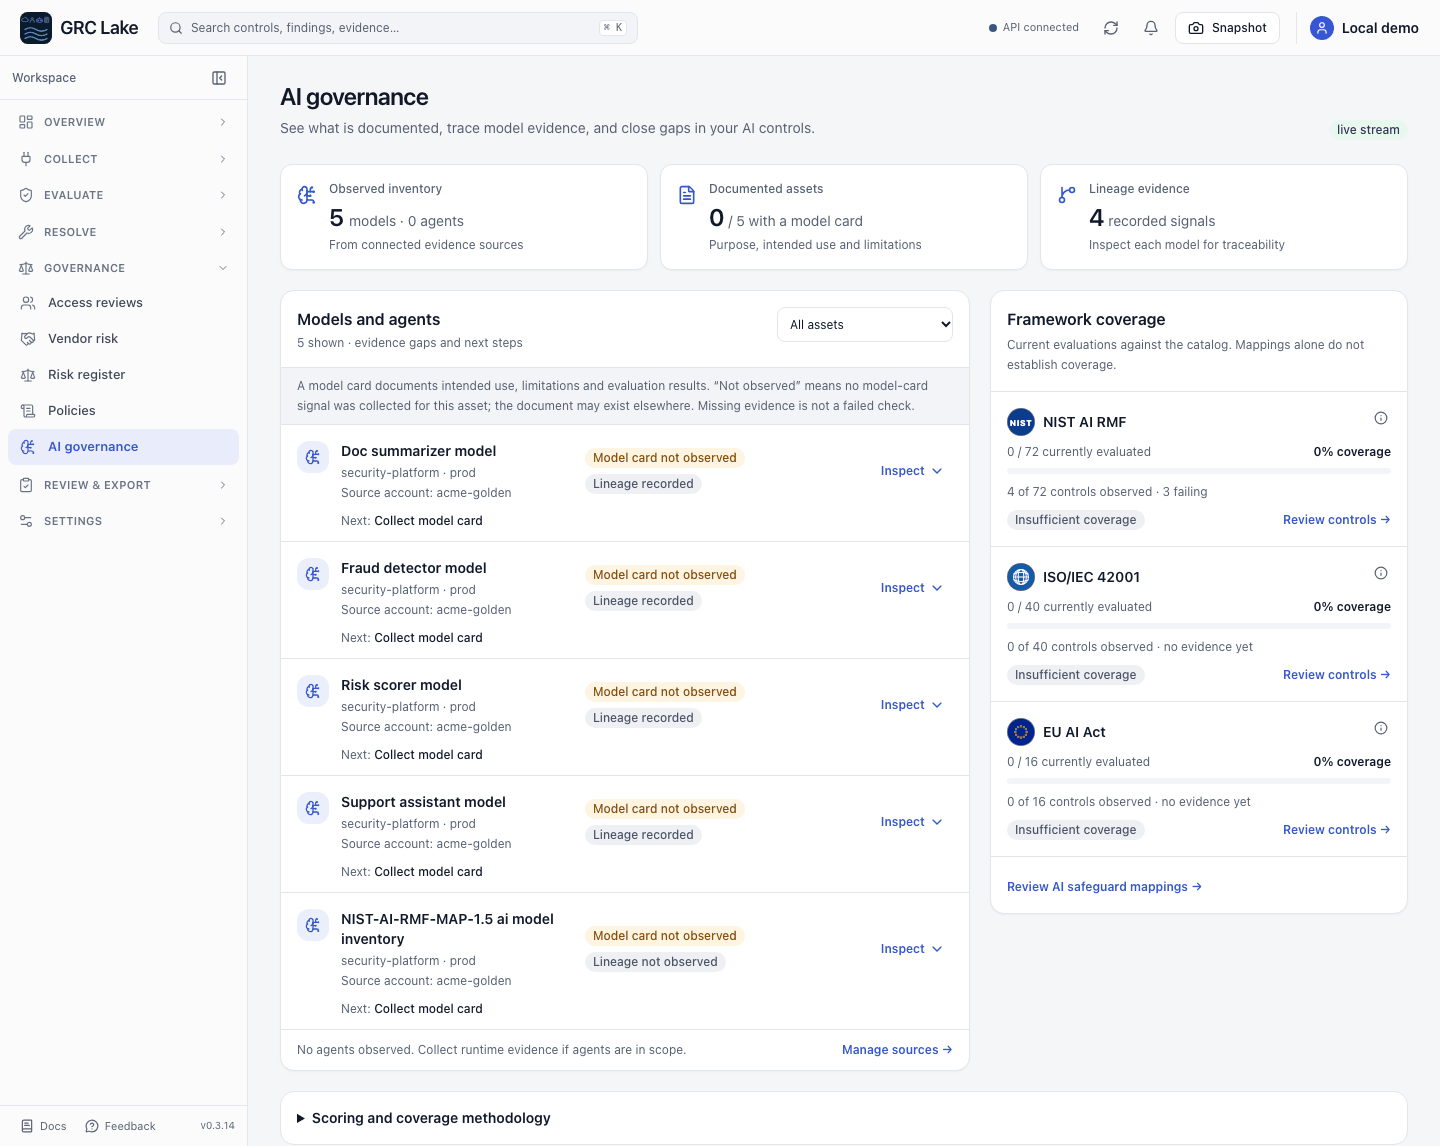This screenshot has height=1146, width=1440.
Task: Show info for ISO/IEC 42001
Action: click(1381, 573)
